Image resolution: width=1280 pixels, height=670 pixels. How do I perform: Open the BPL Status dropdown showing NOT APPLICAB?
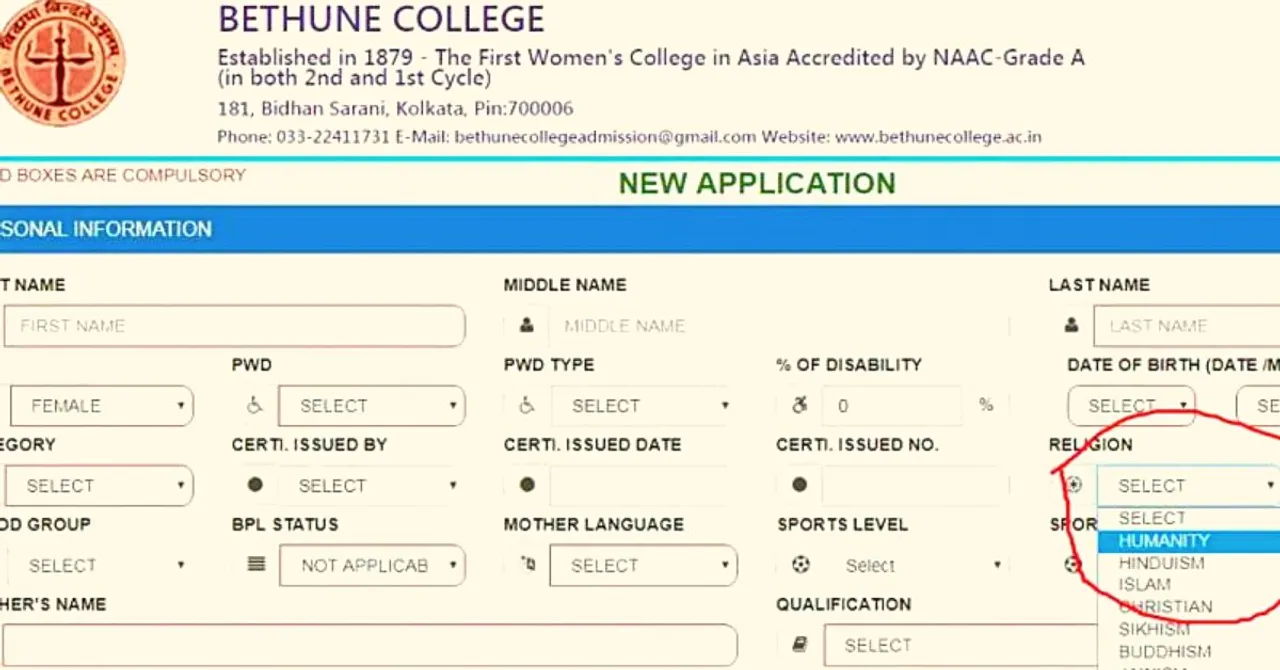(371, 565)
